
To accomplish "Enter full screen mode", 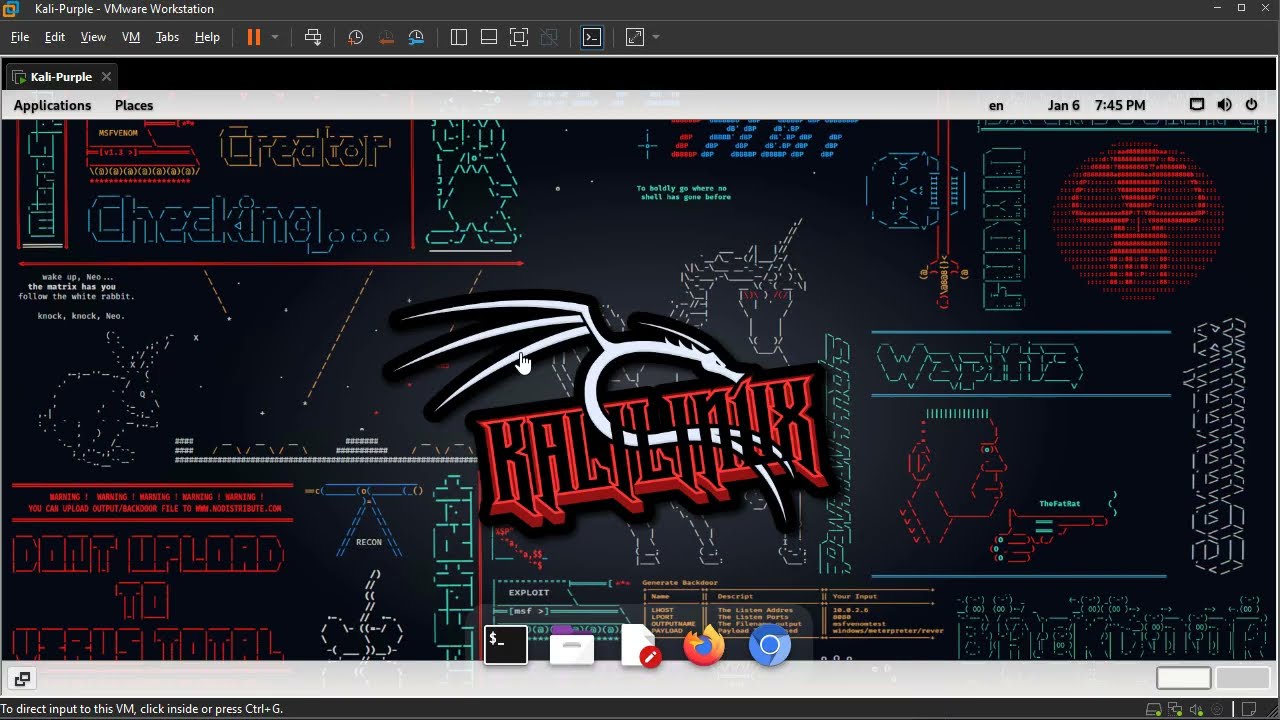I will point(519,37).
